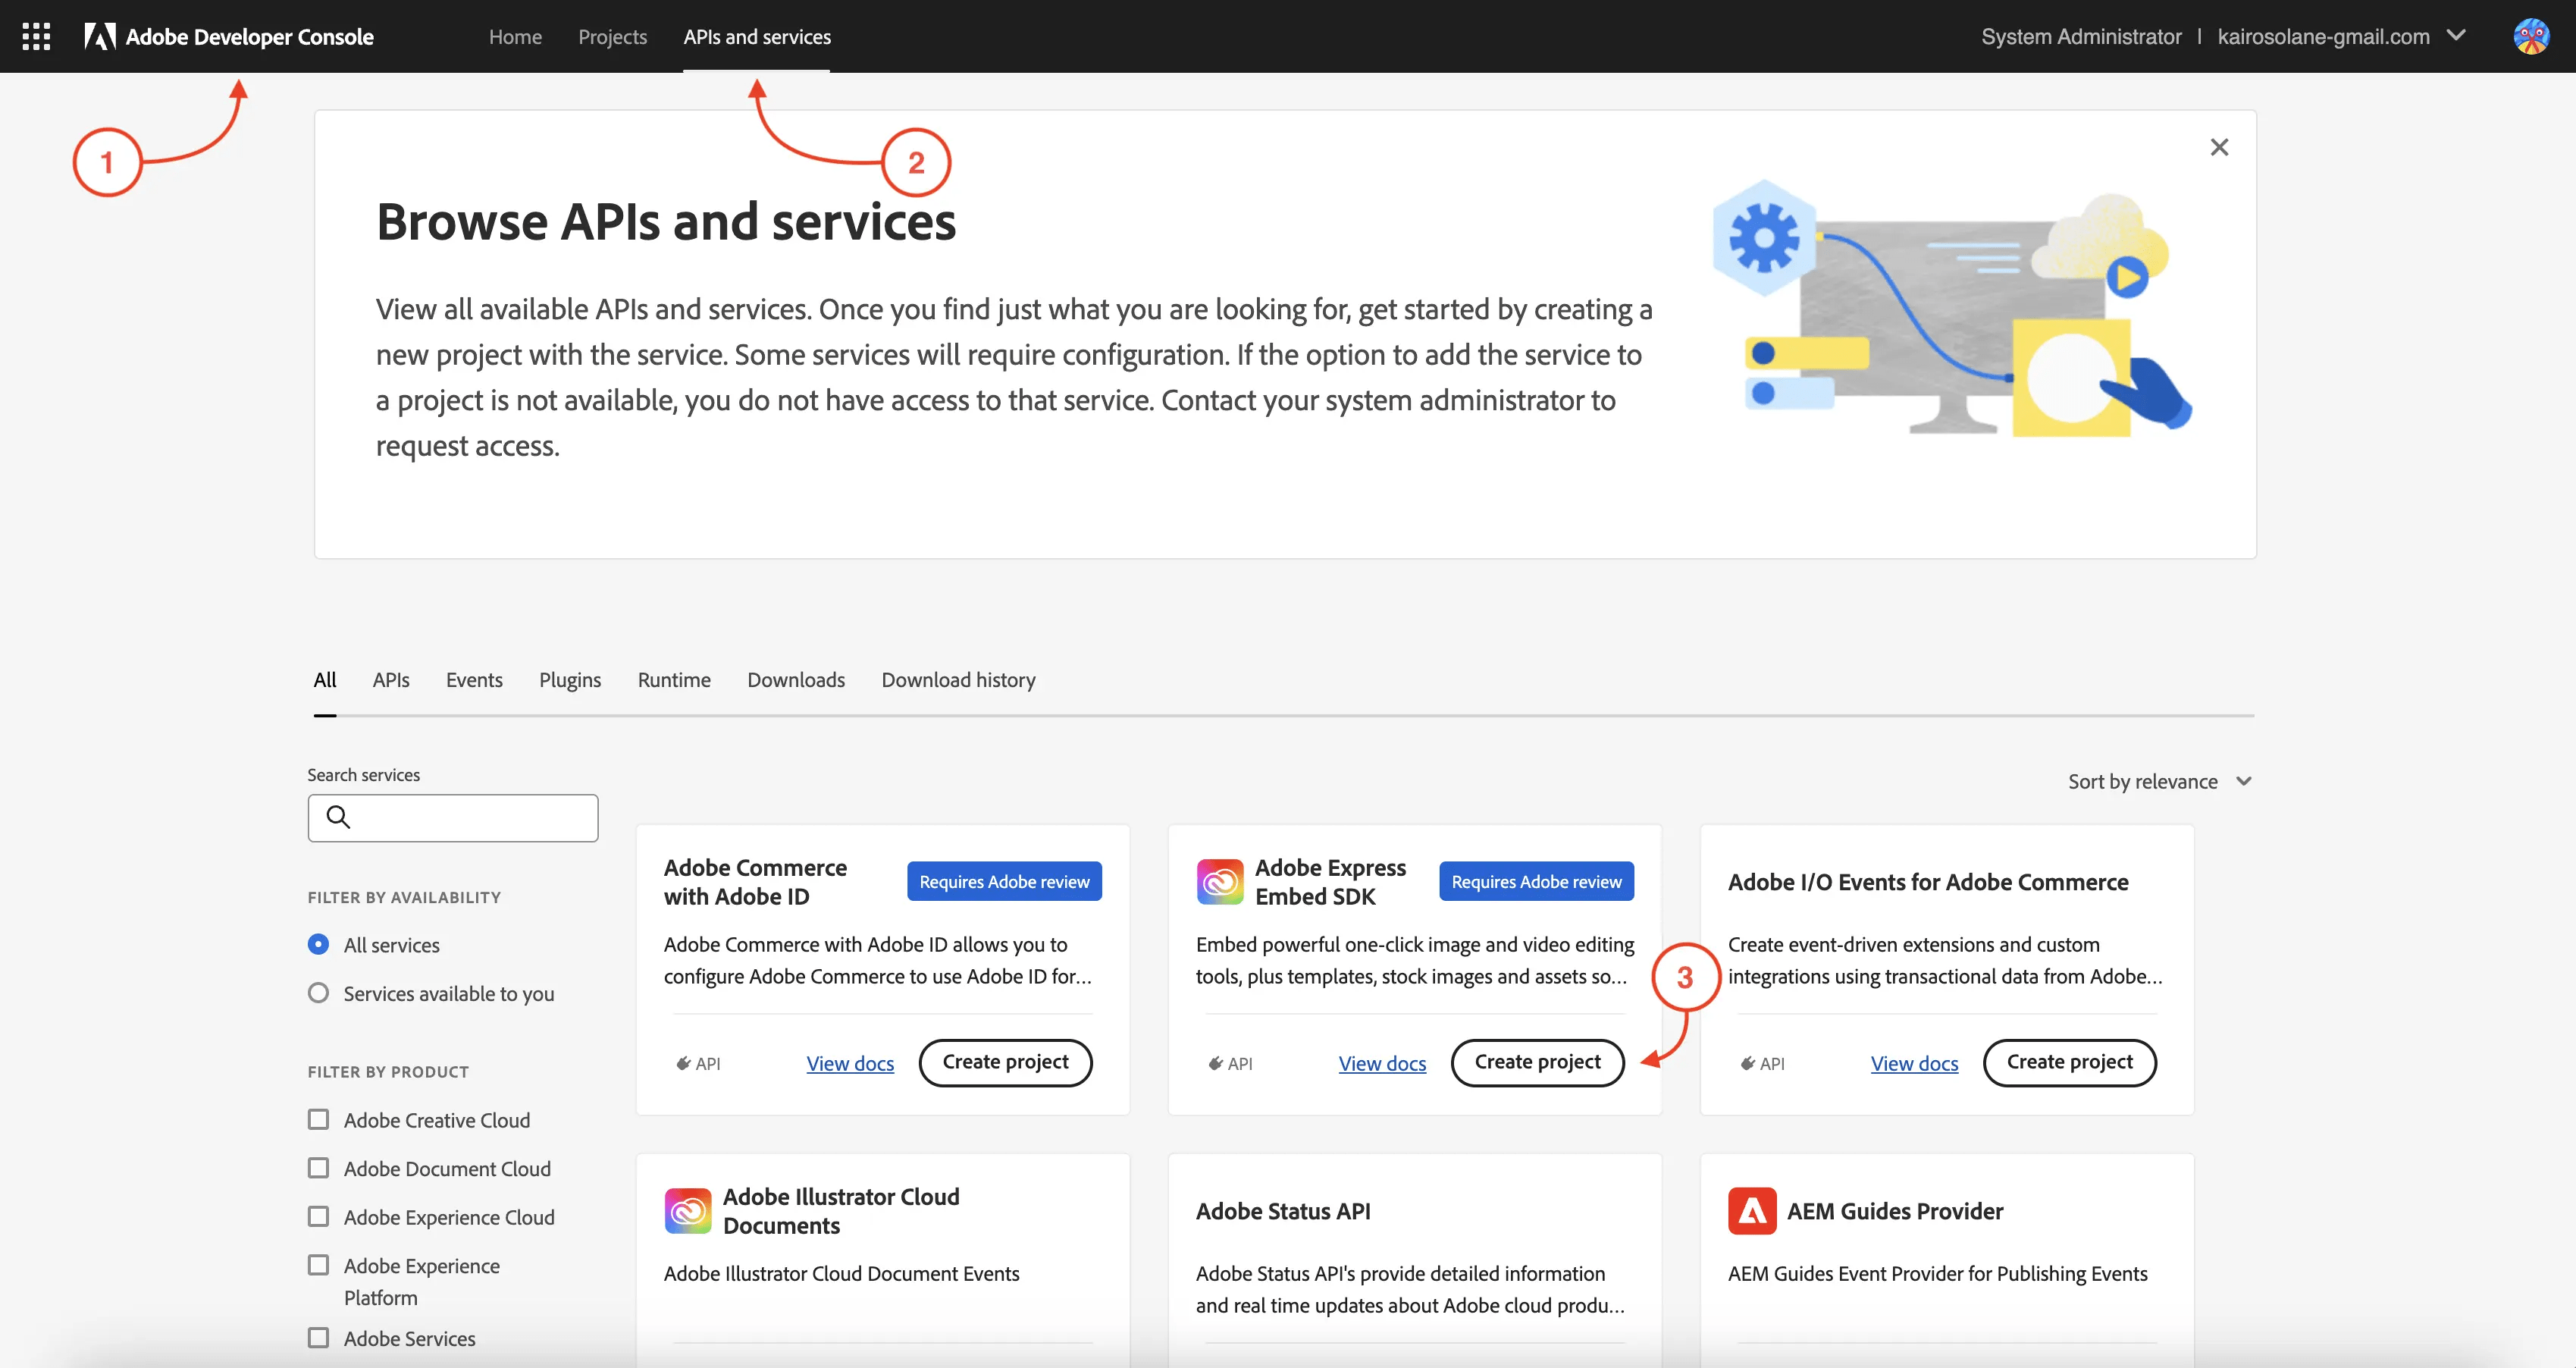Click the Adobe Status API card title
This screenshot has height=1368, width=2576.
pyautogui.click(x=1283, y=1211)
